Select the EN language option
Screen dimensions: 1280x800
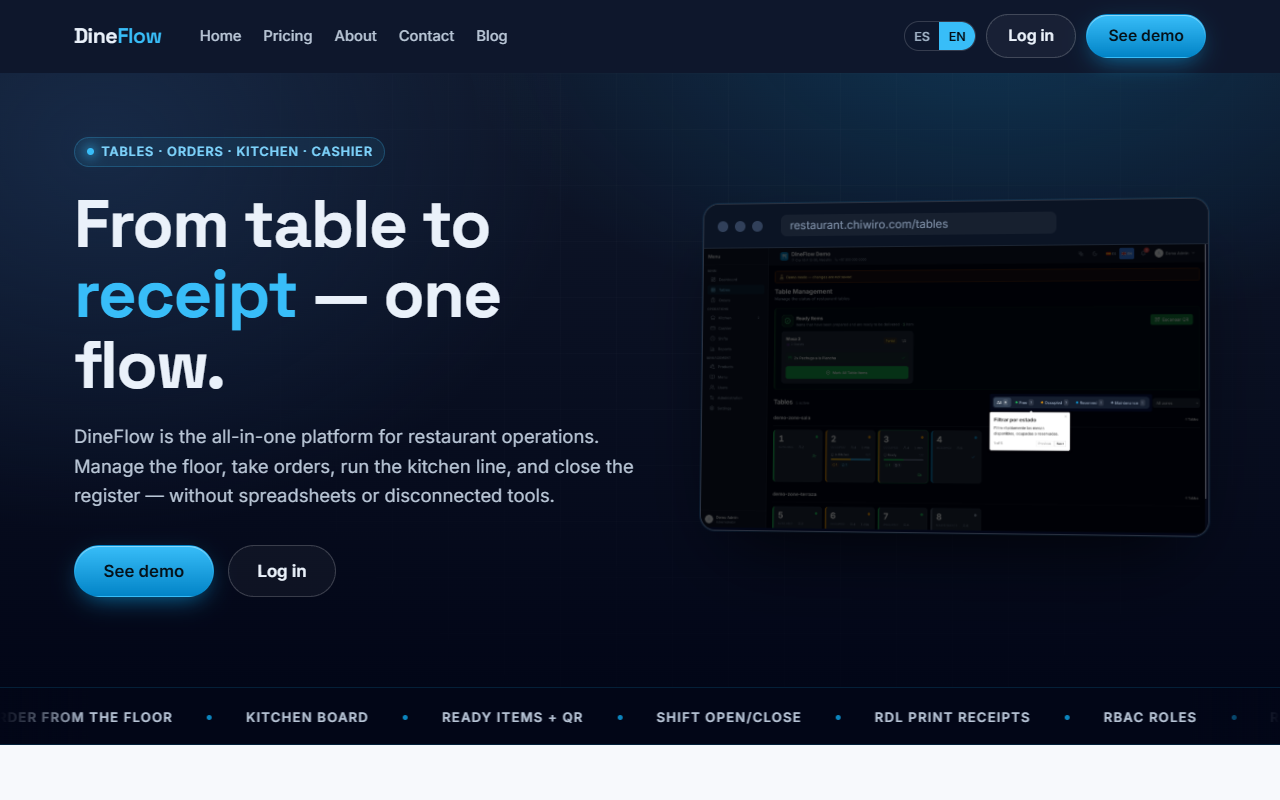coord(957,36)
